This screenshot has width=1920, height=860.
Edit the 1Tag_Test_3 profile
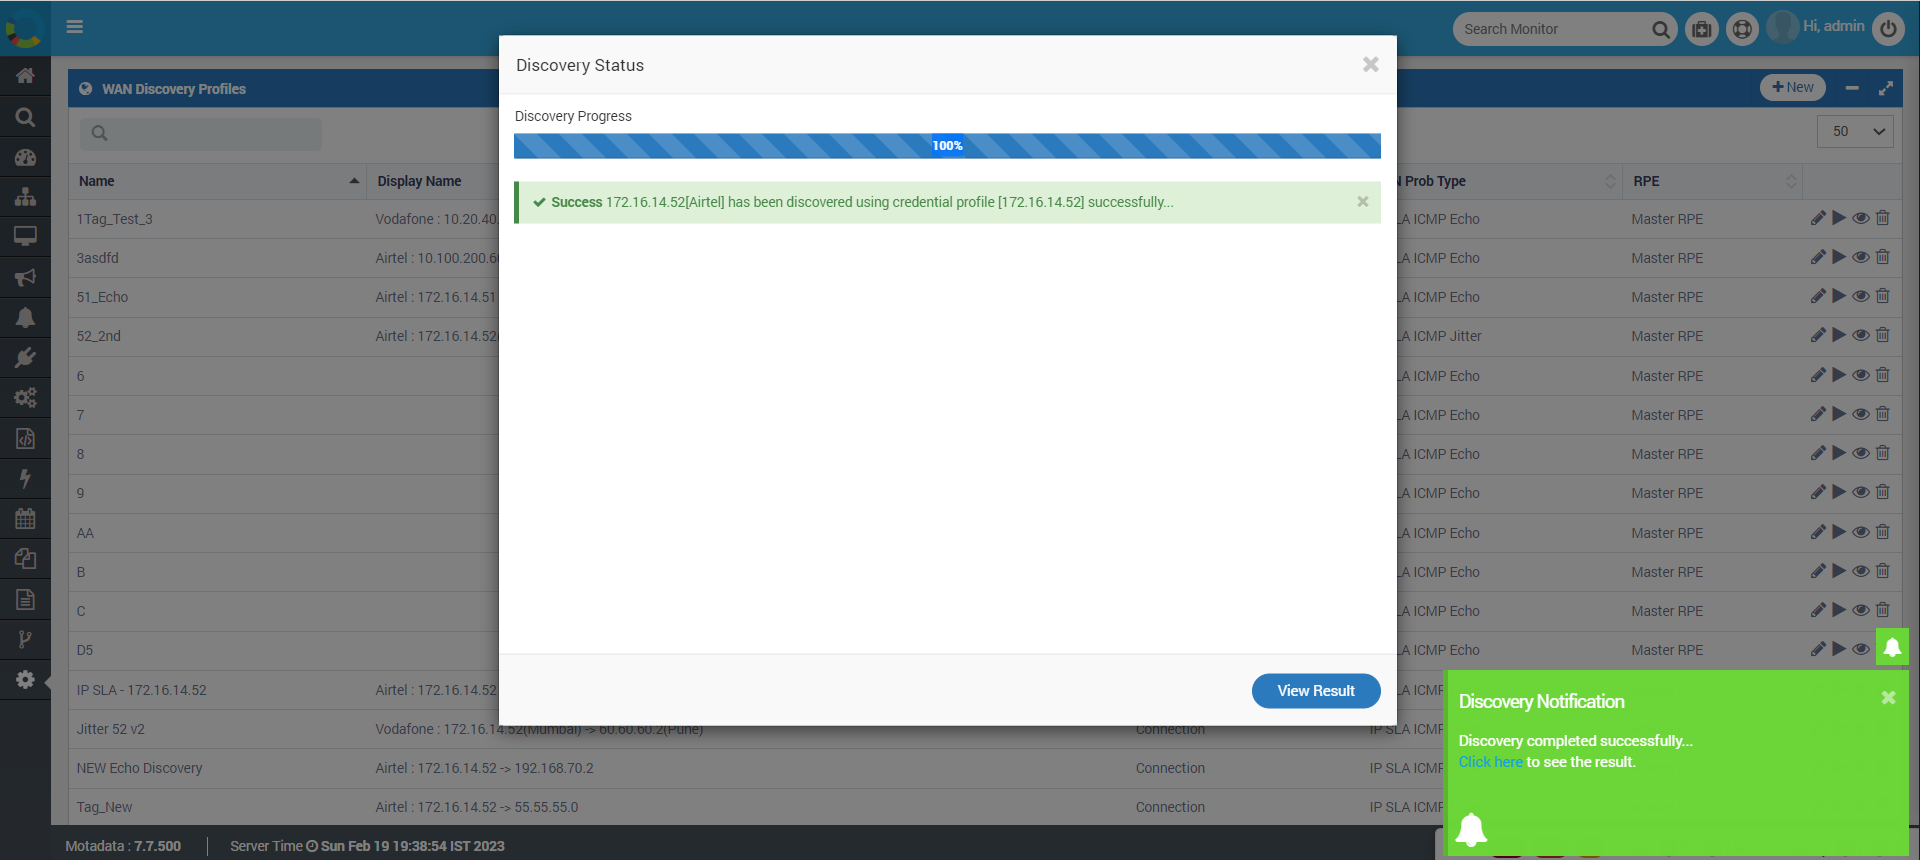pyautogui.click(x=1818, y=218)
